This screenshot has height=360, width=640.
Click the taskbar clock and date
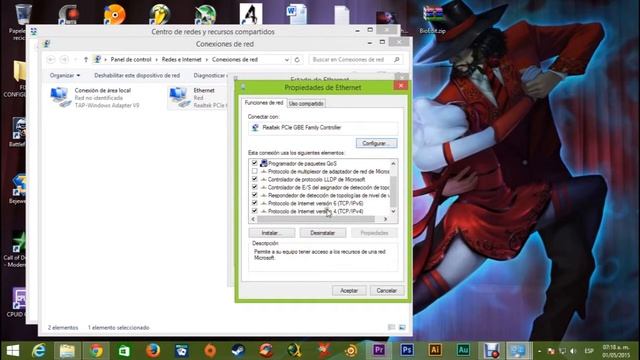tap(616, 351)
